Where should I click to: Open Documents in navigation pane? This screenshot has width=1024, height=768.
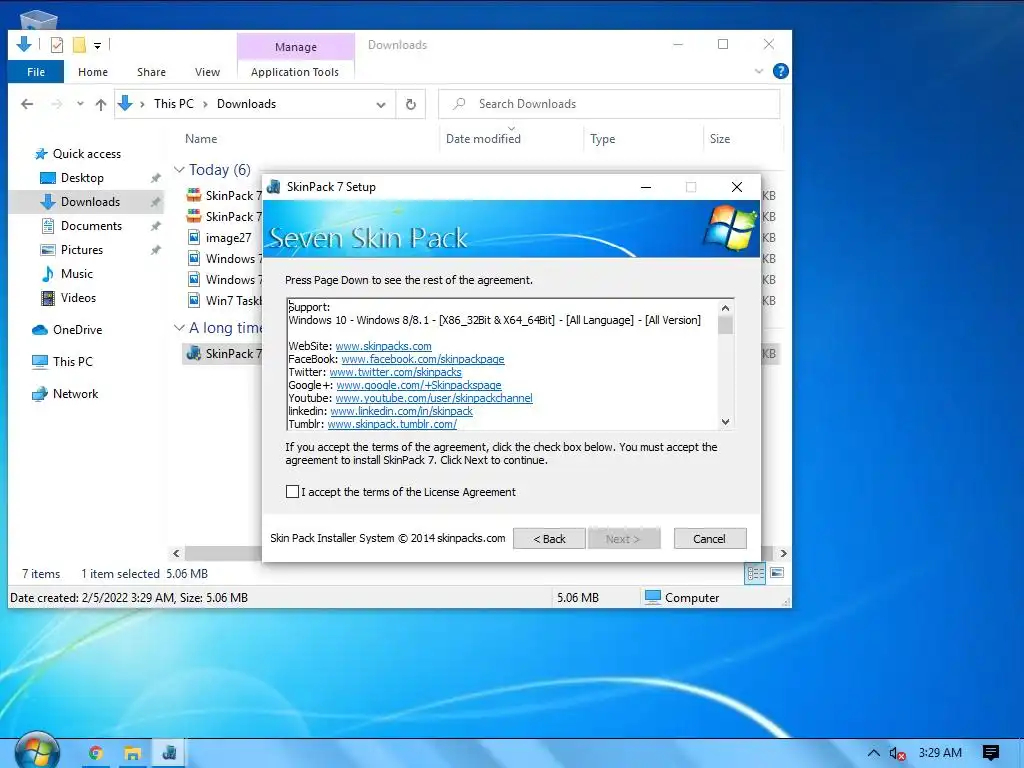pos(91,226)
